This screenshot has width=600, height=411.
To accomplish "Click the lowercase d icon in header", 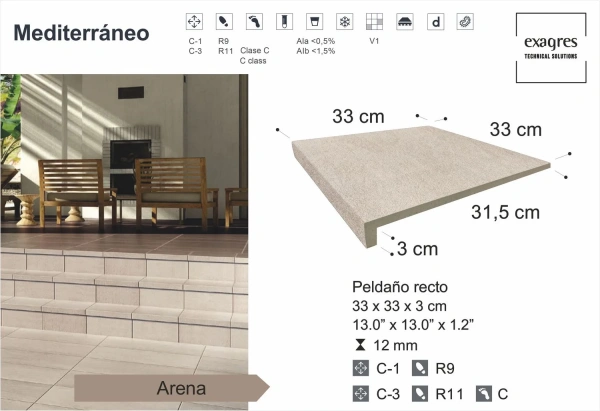I will [435, 21].
